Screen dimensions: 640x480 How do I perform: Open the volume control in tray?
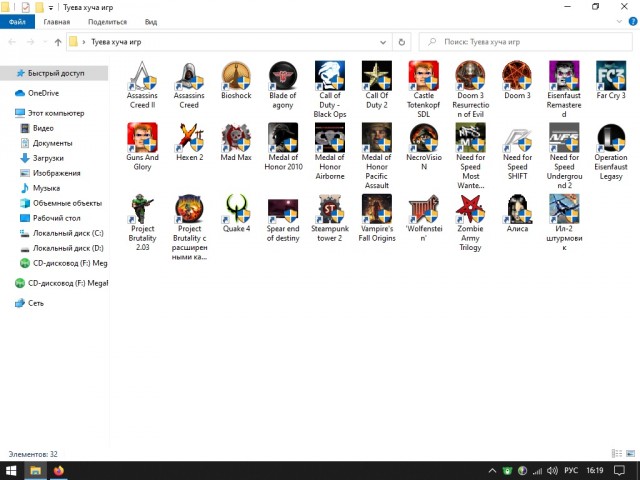click(x=552, y=471)
